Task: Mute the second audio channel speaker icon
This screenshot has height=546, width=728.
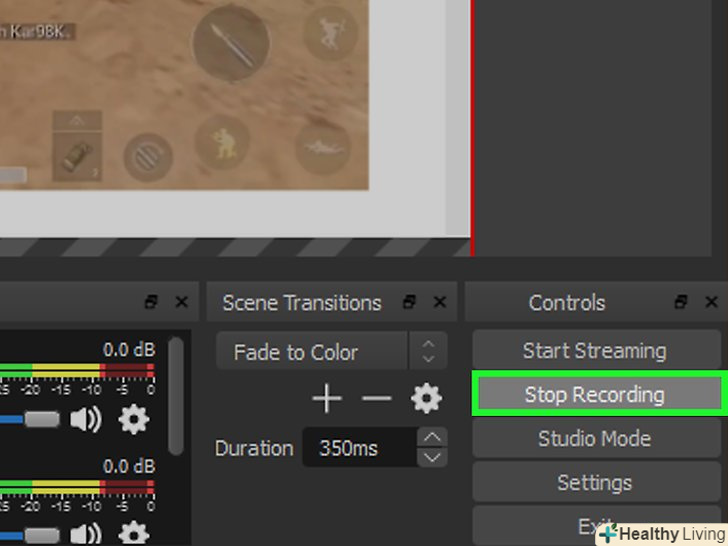Action: (x=85, y=534)
